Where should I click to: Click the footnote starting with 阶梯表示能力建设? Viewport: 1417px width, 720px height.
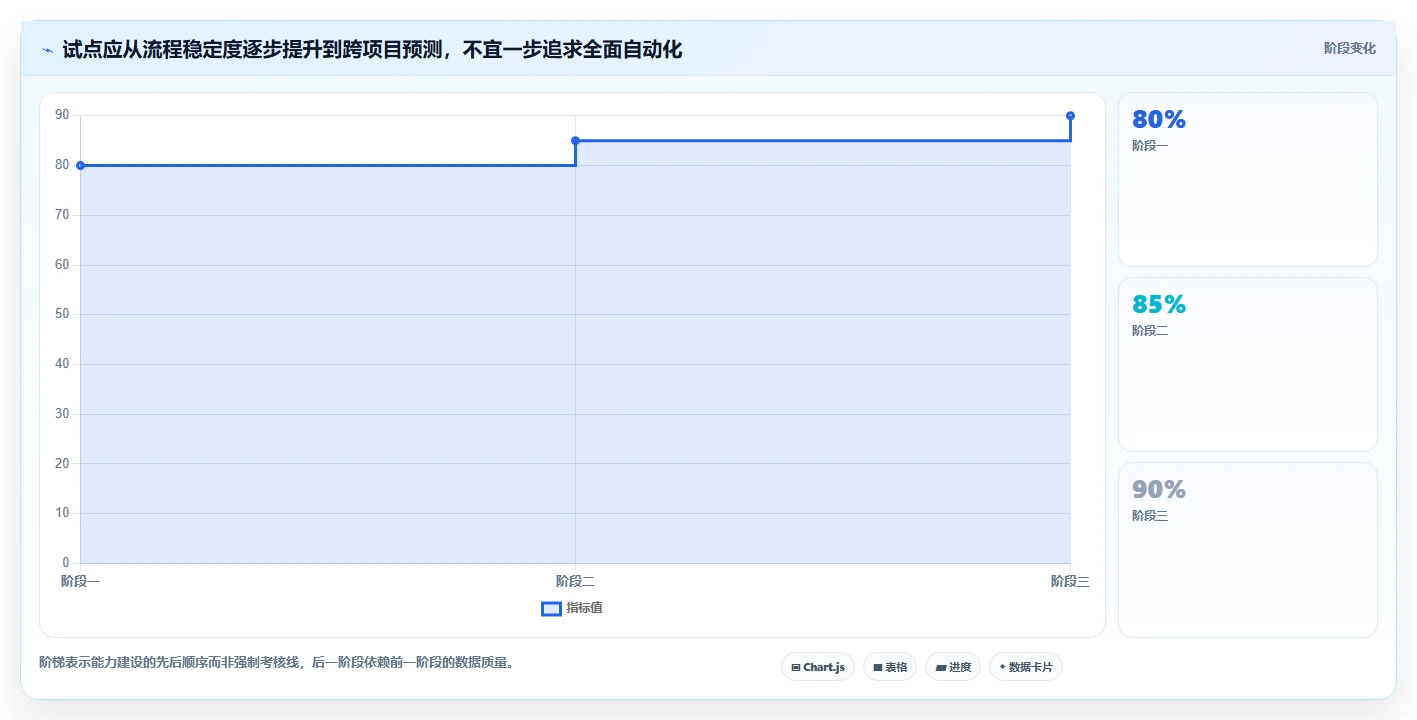[277, 662]
